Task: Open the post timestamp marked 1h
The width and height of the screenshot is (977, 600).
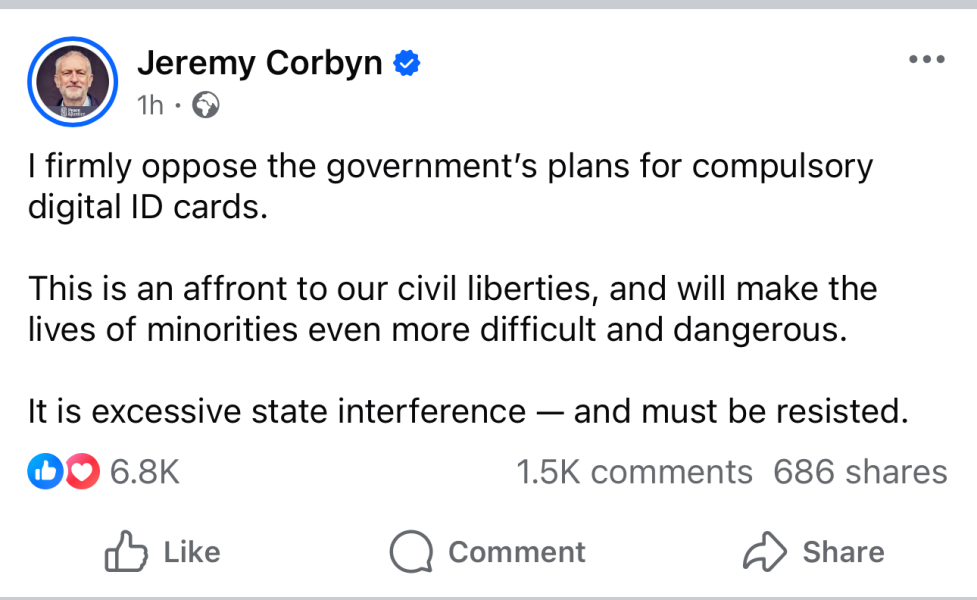Action: pyautogui.click(x=148, y=104)
